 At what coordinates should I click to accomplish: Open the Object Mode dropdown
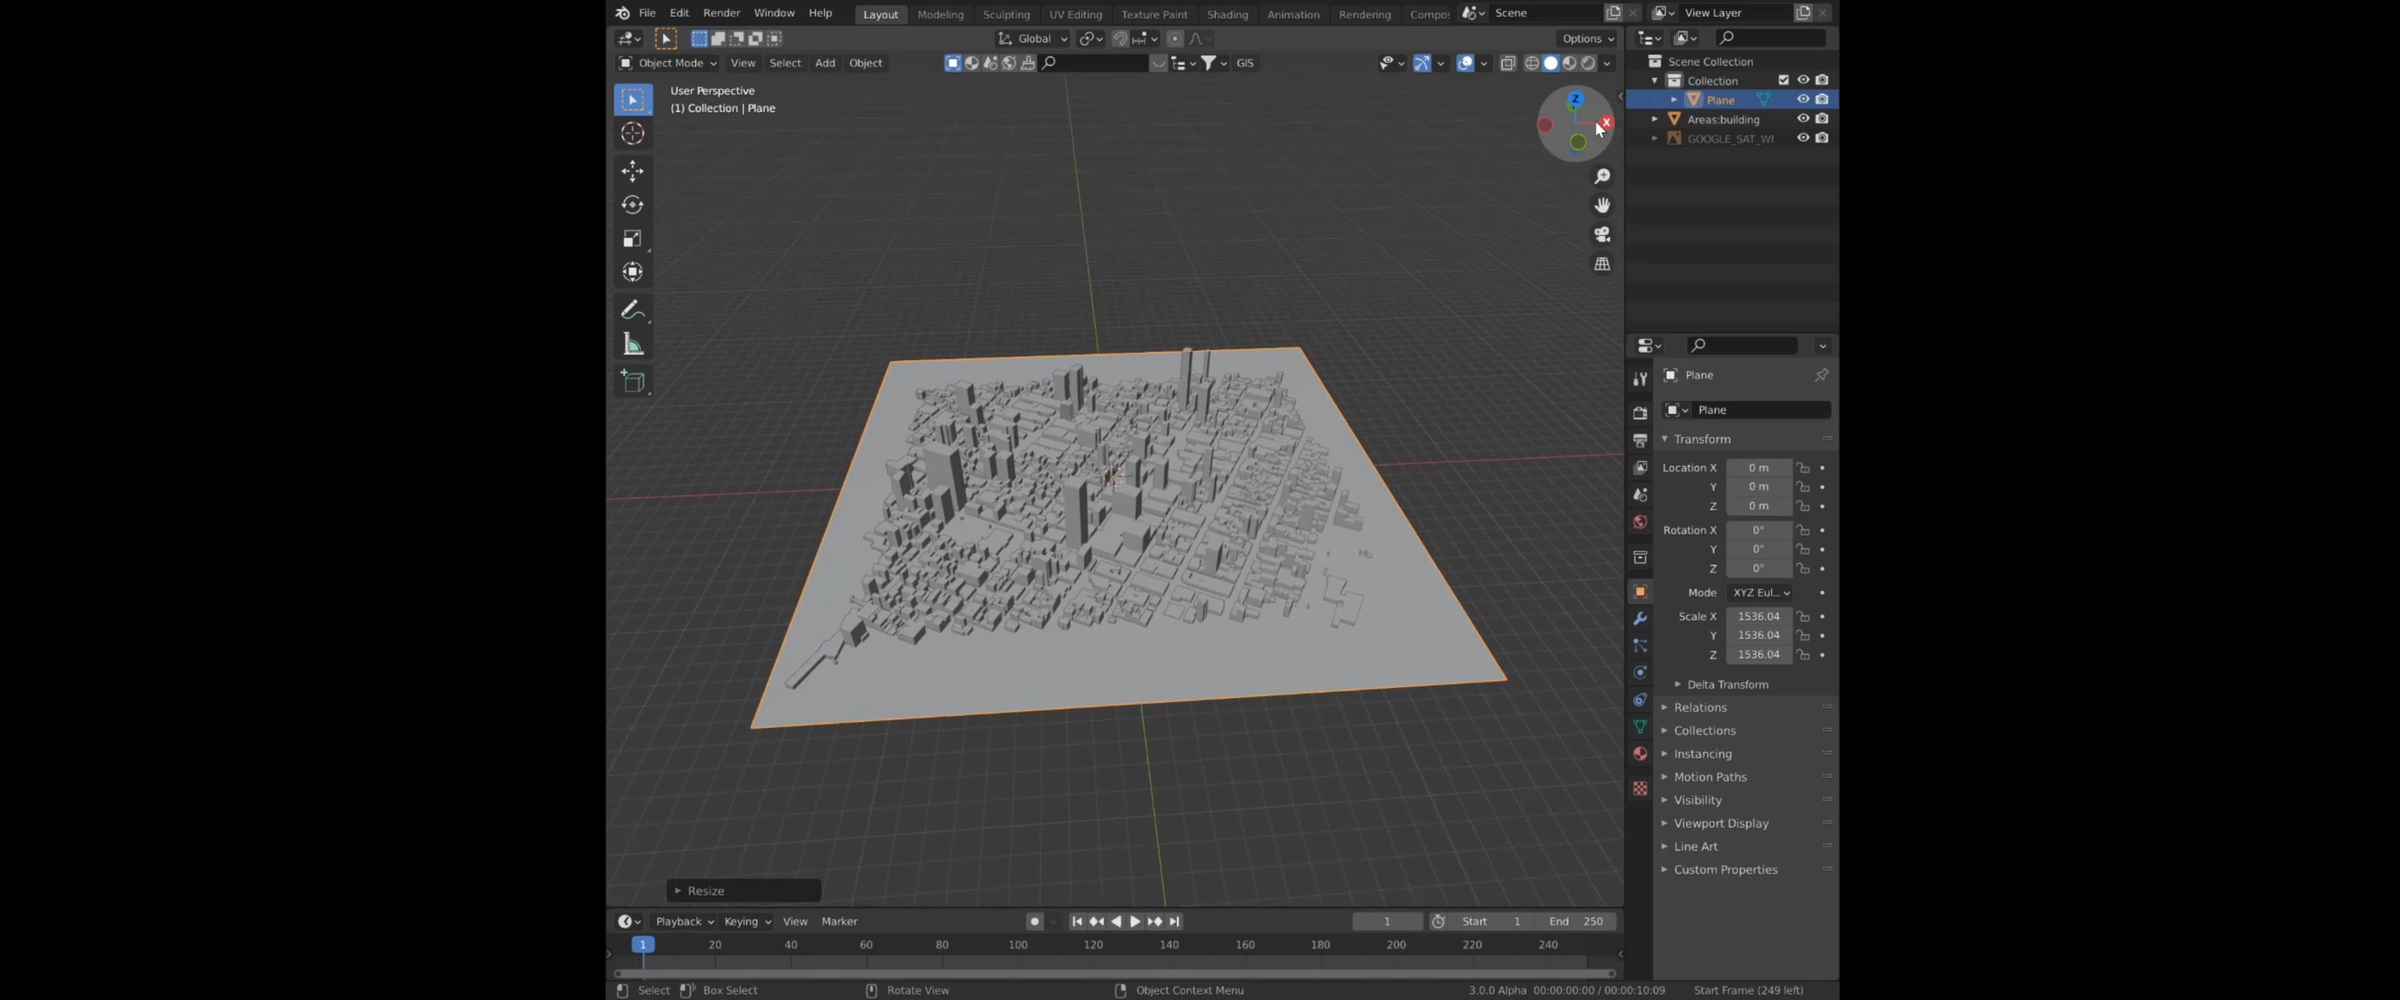click(668, 63)
